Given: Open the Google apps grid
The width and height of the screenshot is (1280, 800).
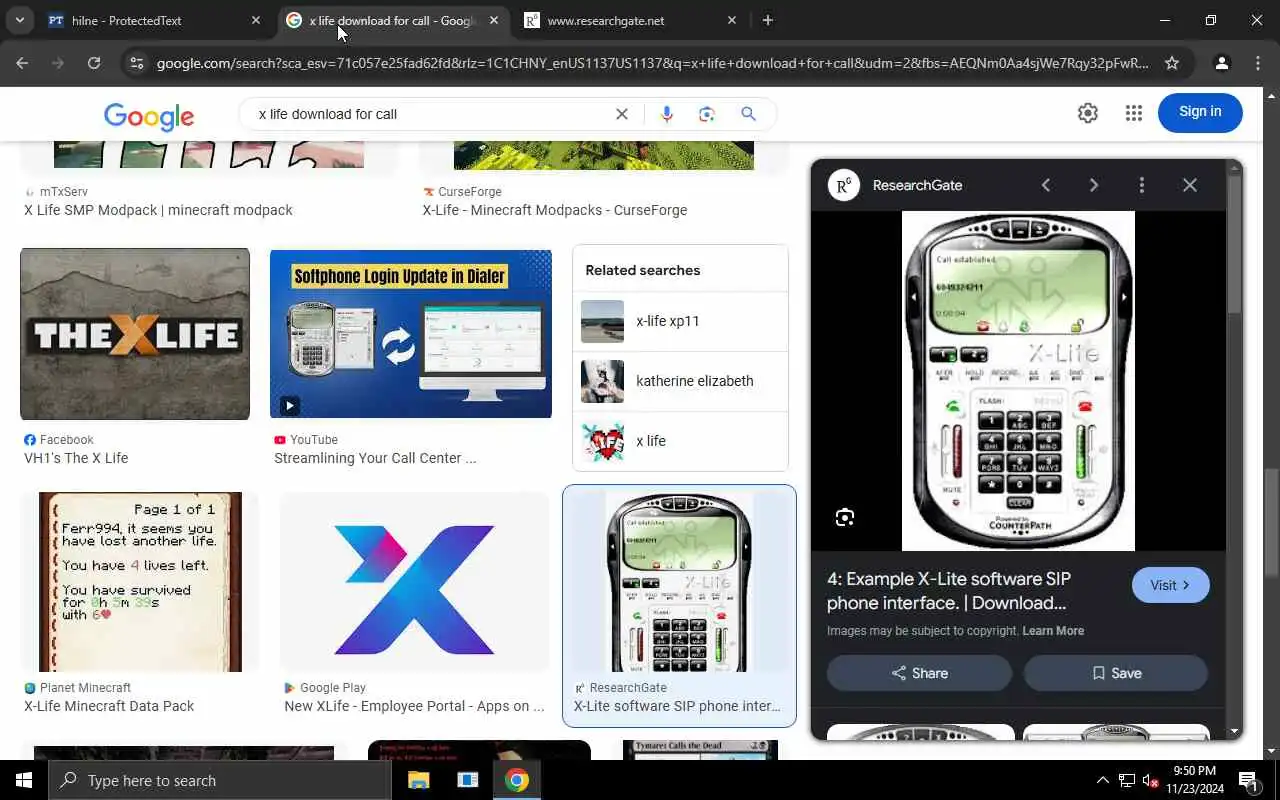Looking at the screenshot, I should (1133, 113).
